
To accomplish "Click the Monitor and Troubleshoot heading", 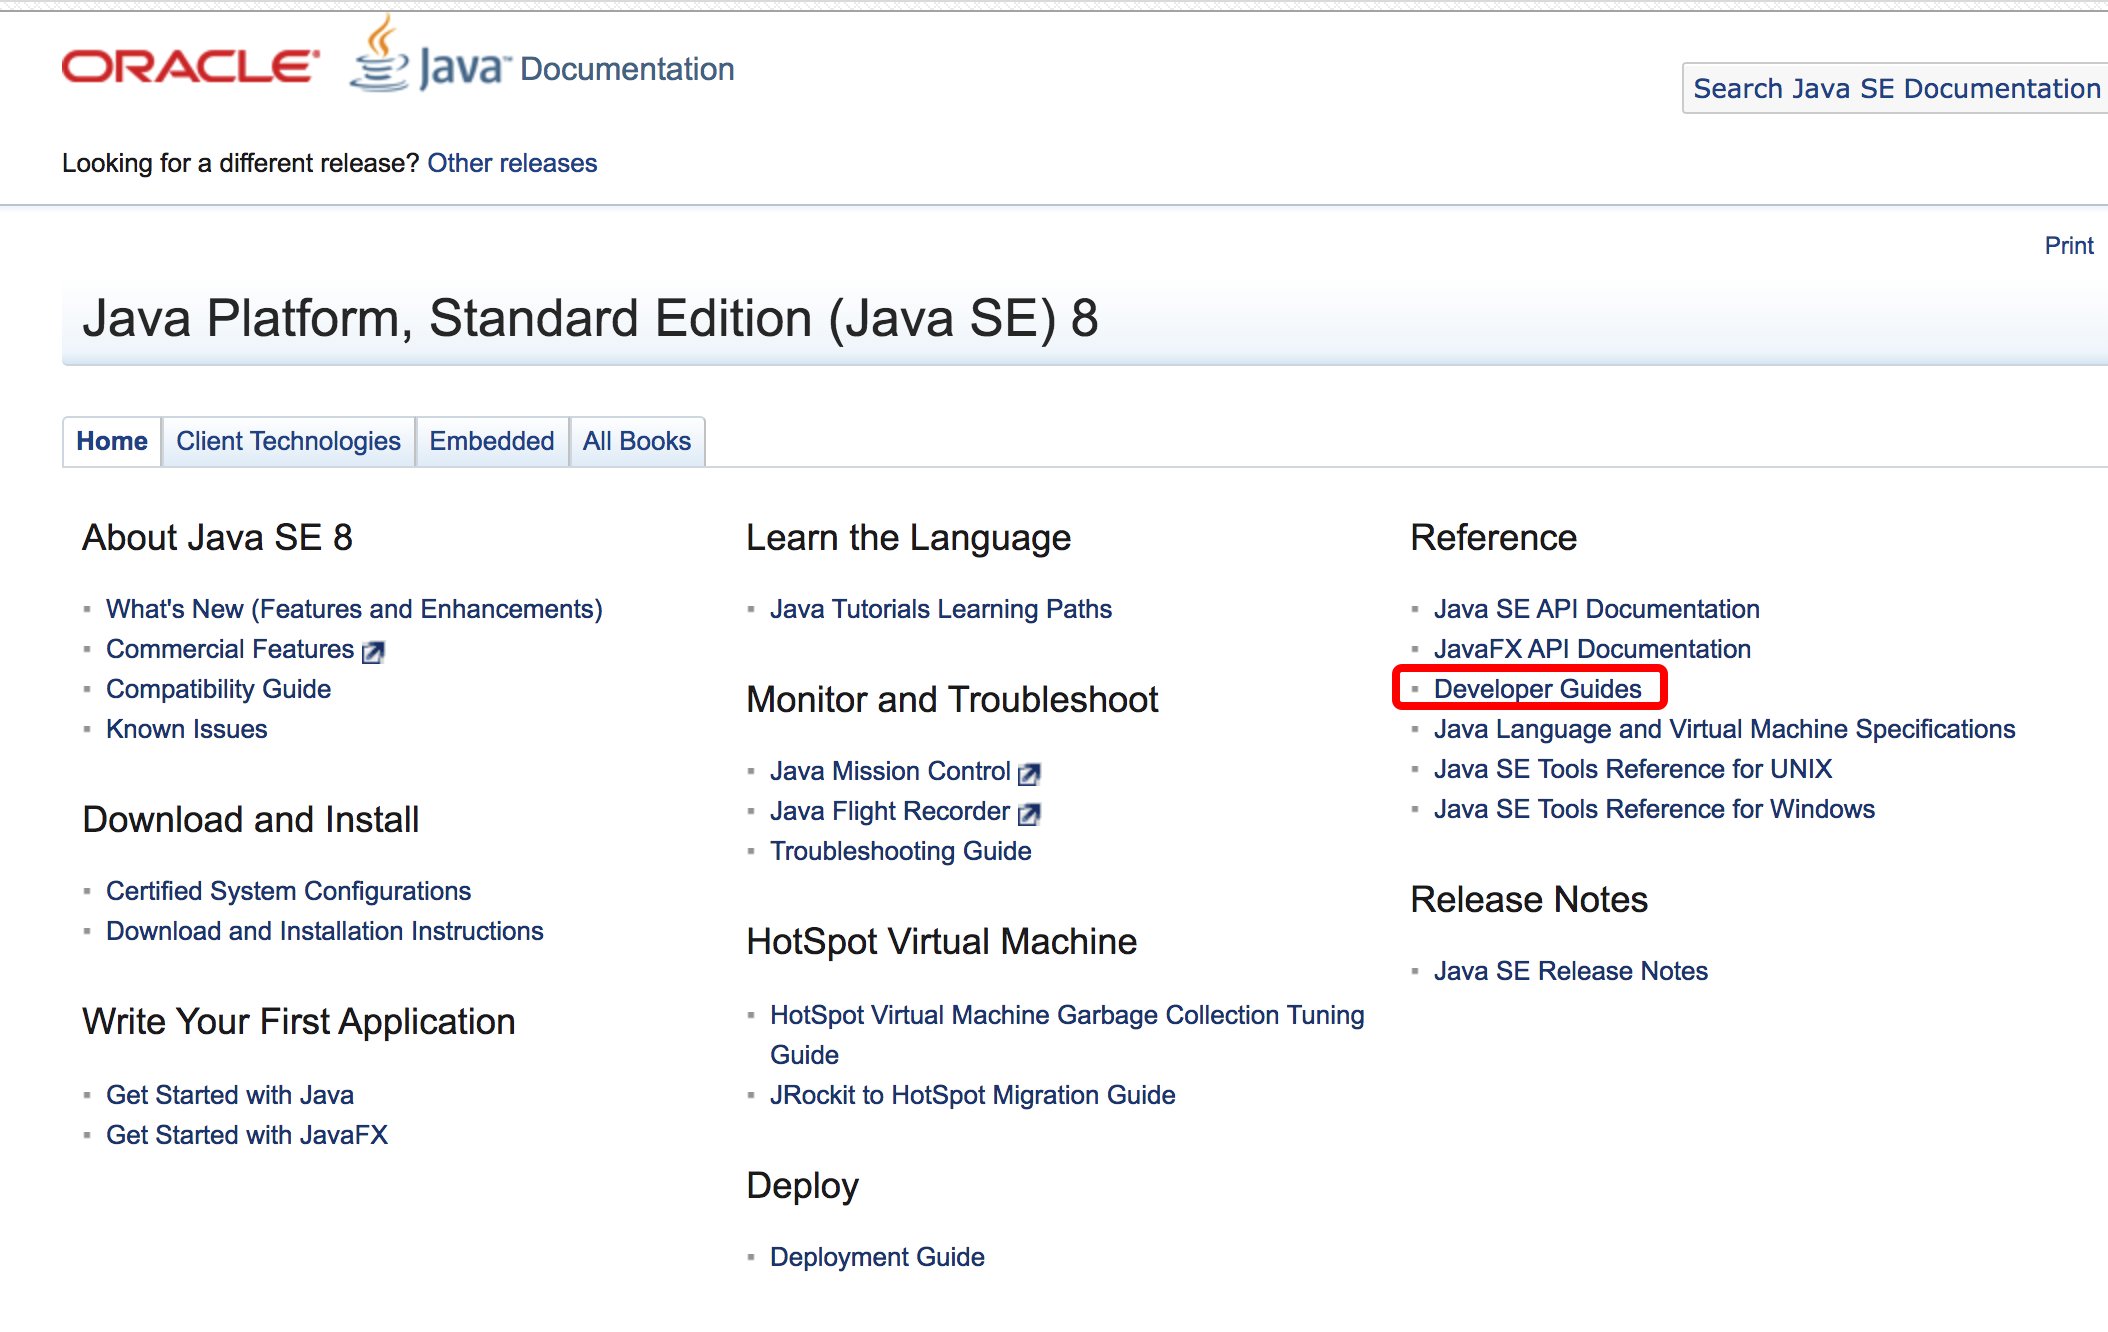I will [x=953, y=700].
